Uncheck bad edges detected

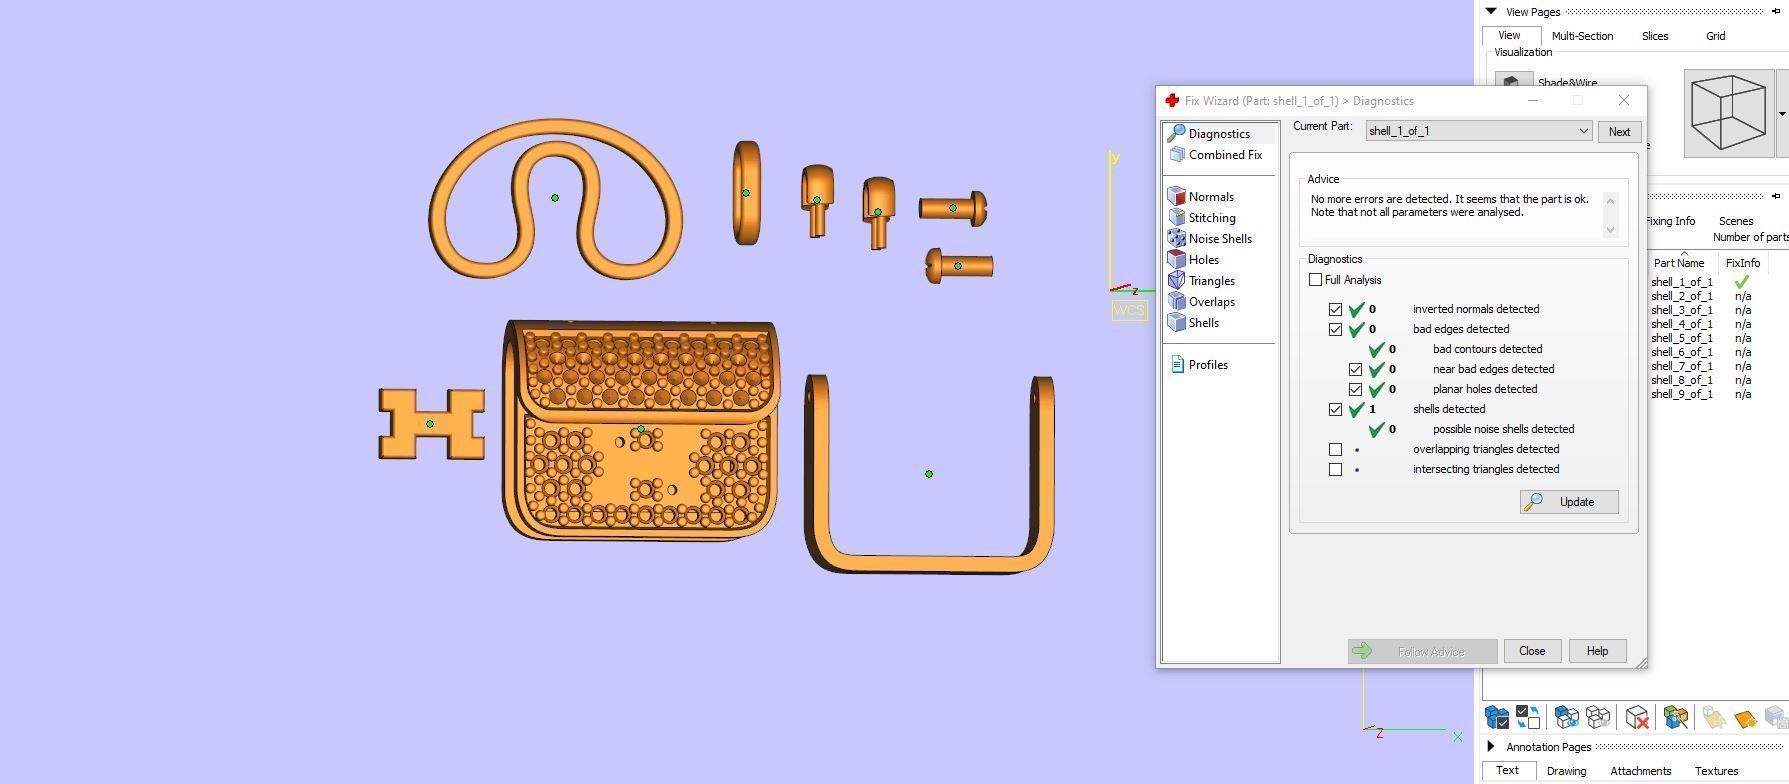(x=1335, y=329)
